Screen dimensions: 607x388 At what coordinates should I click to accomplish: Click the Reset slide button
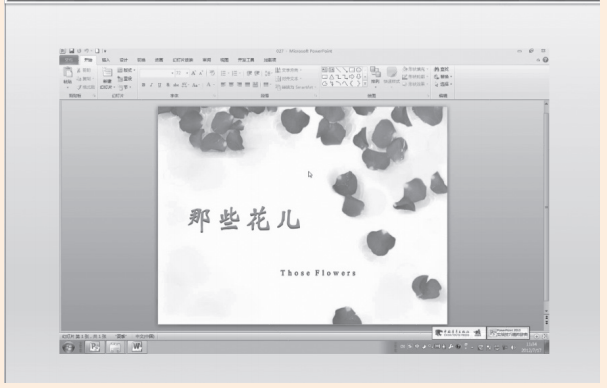(125, 79)
